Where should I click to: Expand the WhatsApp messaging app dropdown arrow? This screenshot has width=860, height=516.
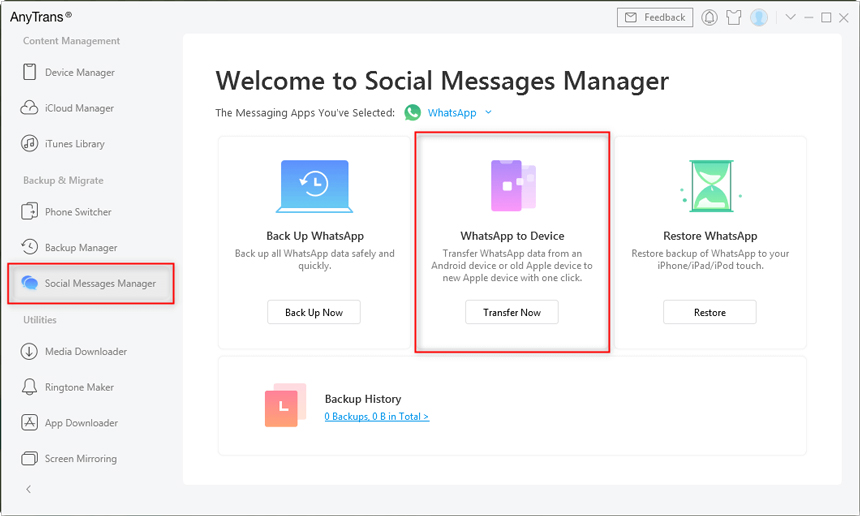coord(488,112)
